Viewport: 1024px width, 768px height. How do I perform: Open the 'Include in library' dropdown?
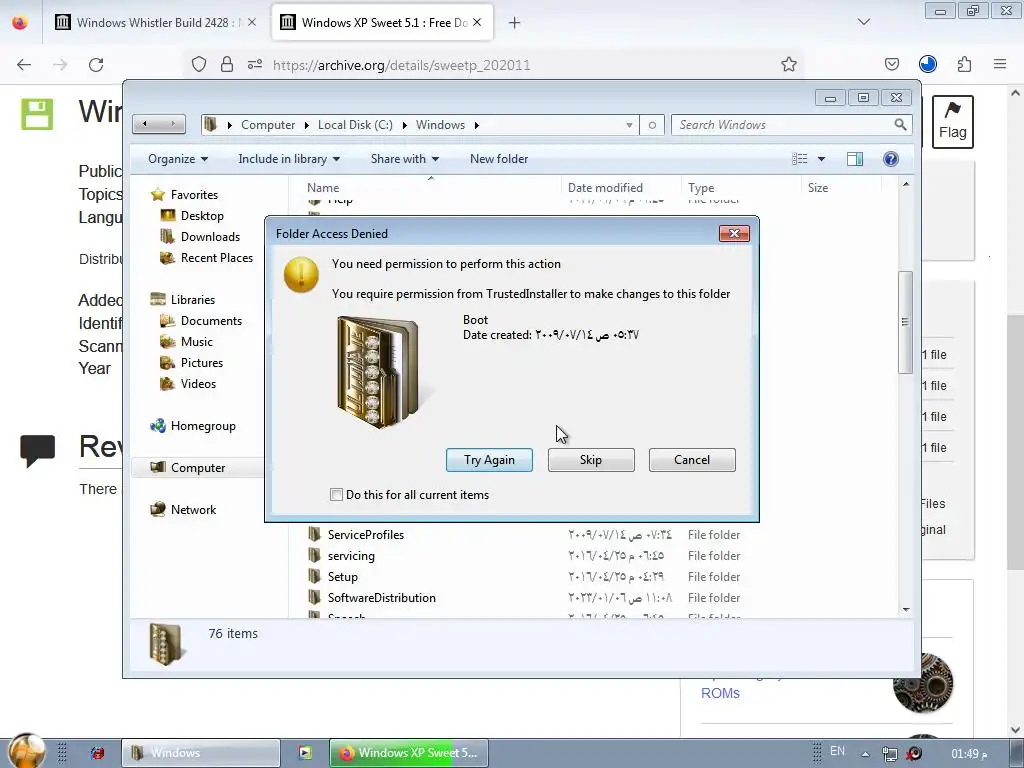click(289, 159)
